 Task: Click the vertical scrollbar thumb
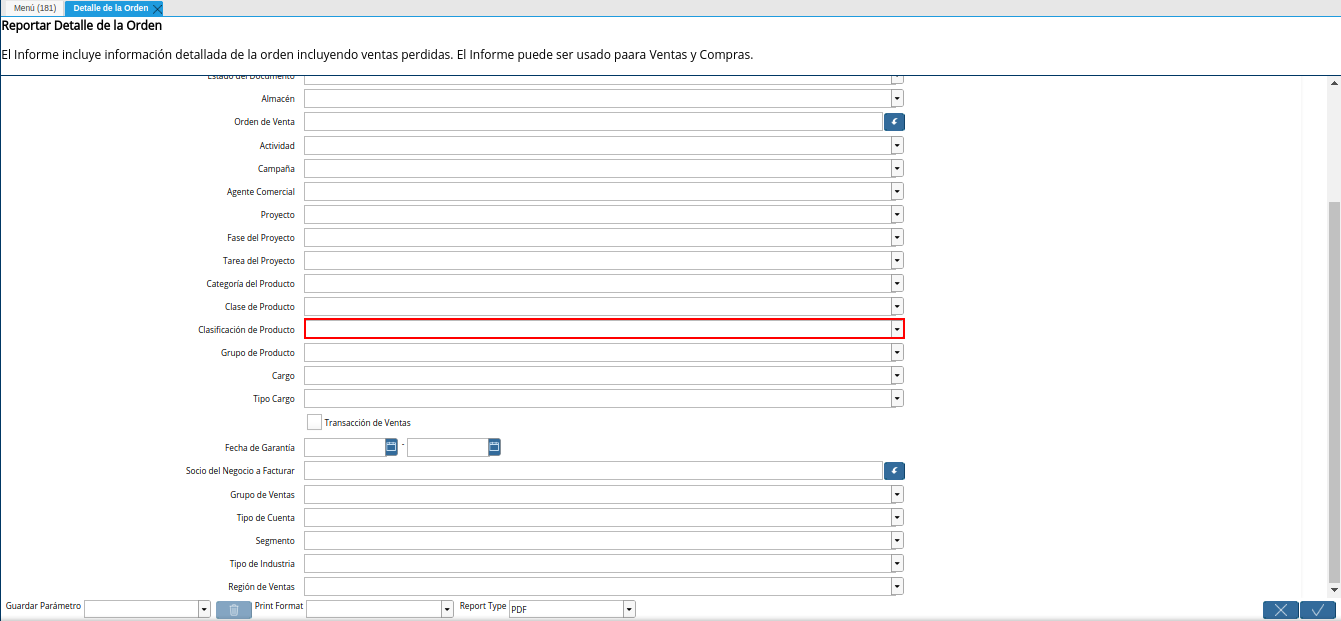pyautogui.click(x=1334, y=390)
